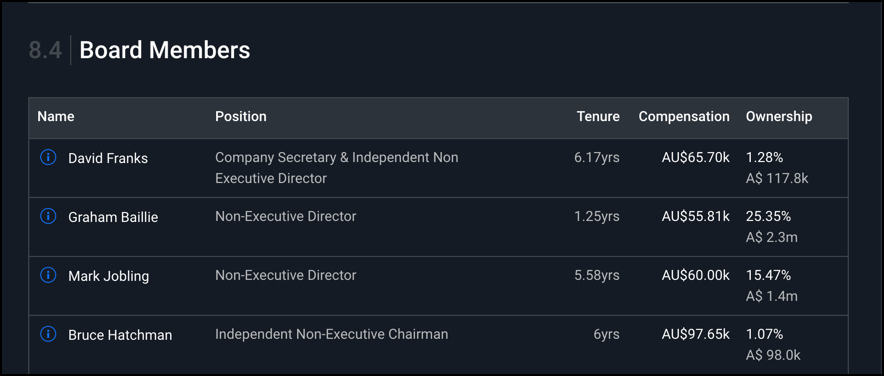The width and height of the screenshot is (884, 376).
Task: Click Bruce Hatchman's A$ 98.0k holding value
Action: point(773,355)
